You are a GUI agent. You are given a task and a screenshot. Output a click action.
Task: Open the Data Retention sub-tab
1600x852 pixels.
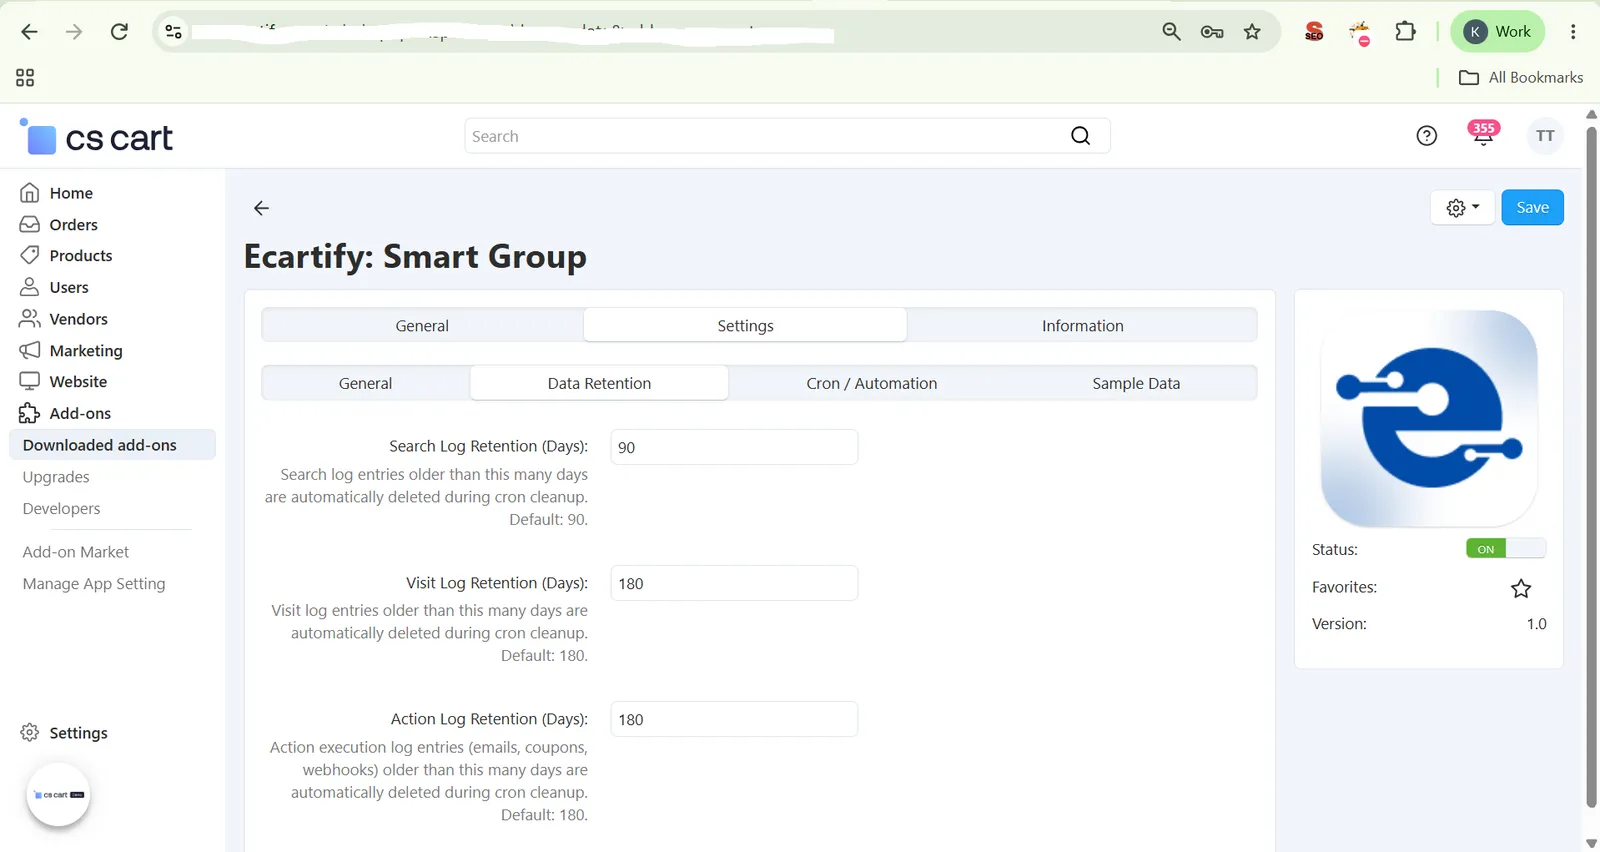pyautogui.click(x=599, y=384)
